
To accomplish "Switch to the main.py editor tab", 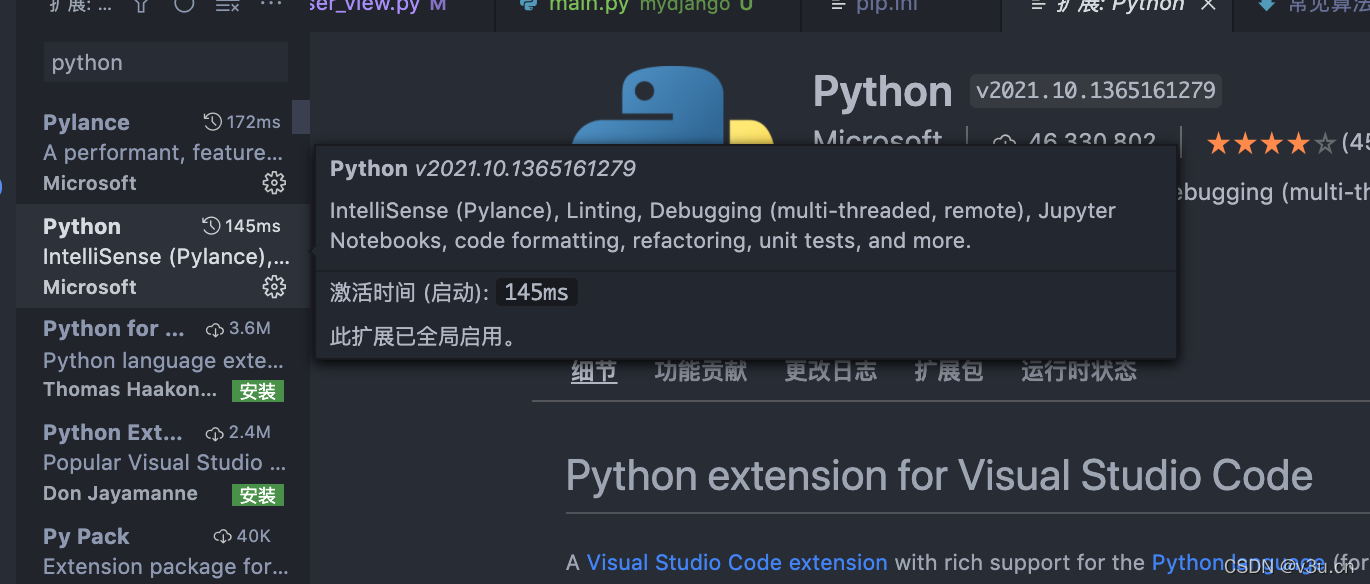I will [x=588, y=6].
